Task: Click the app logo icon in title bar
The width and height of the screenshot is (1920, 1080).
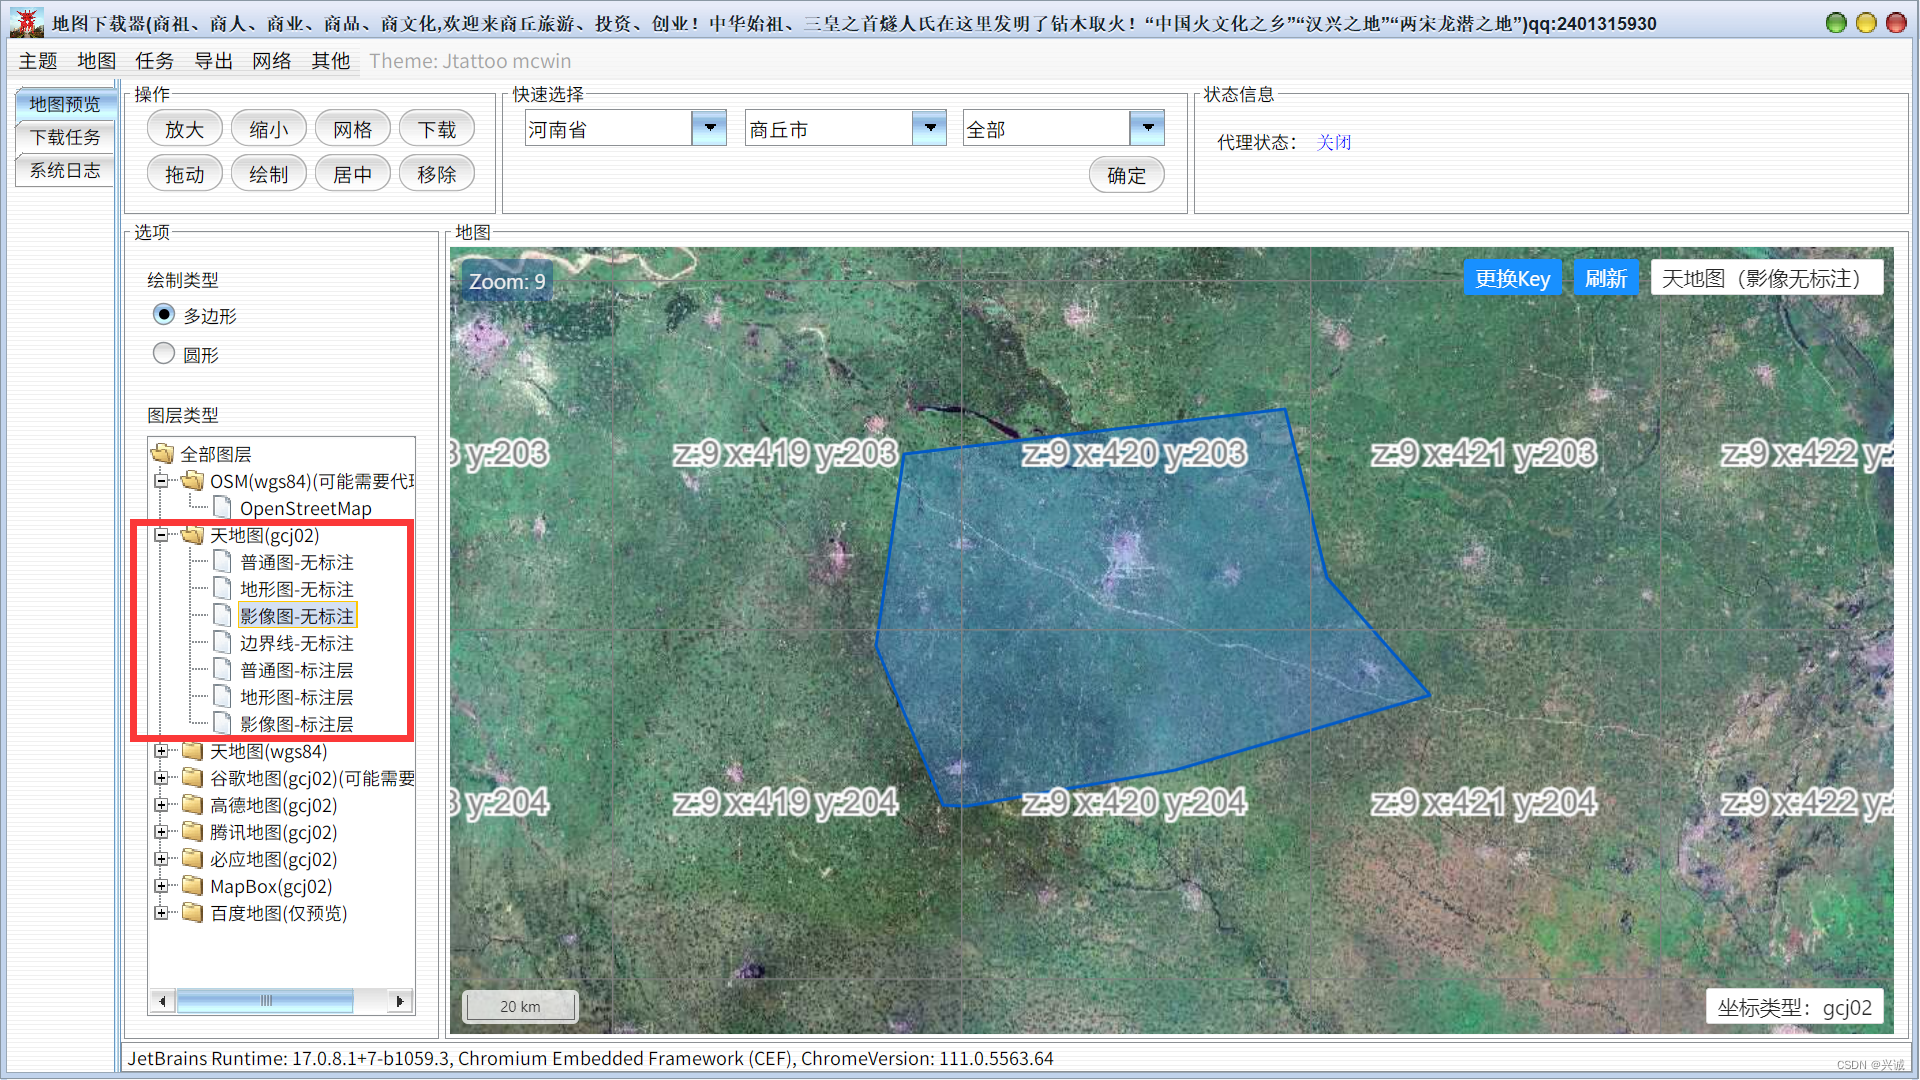Action: click(27, 22)
